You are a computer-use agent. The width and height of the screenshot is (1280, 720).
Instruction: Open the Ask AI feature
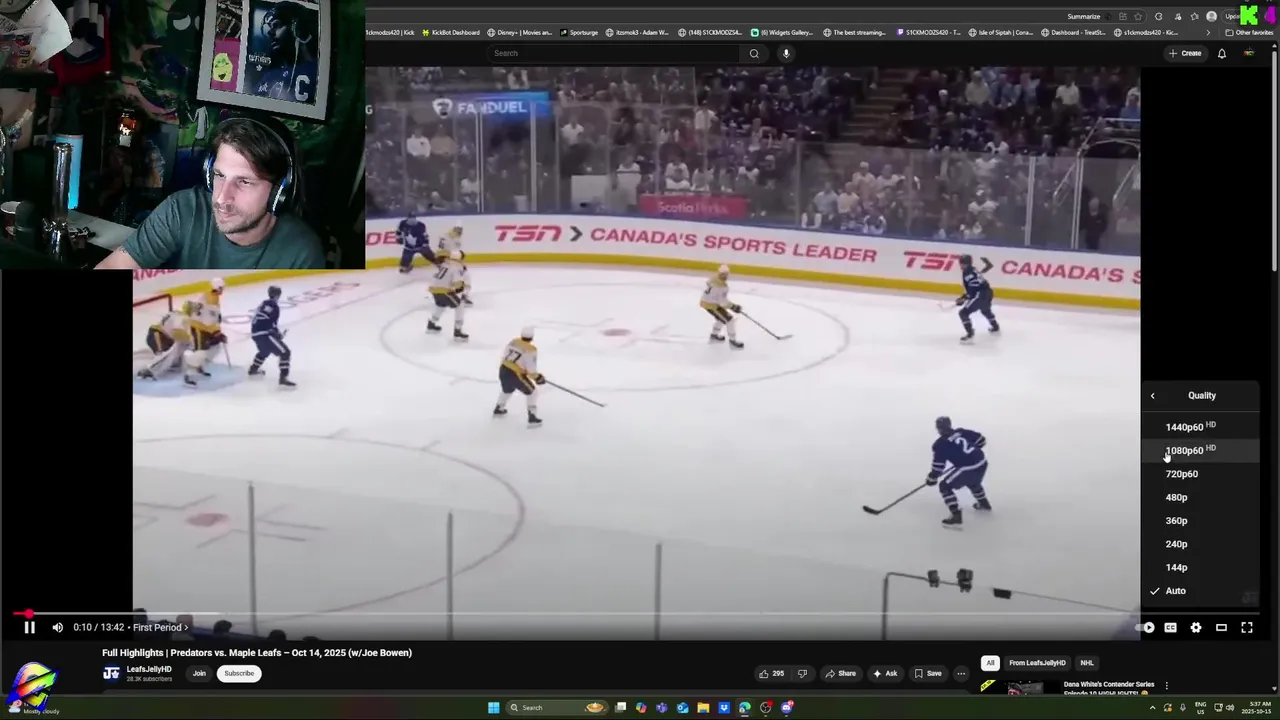coord(885,673)
